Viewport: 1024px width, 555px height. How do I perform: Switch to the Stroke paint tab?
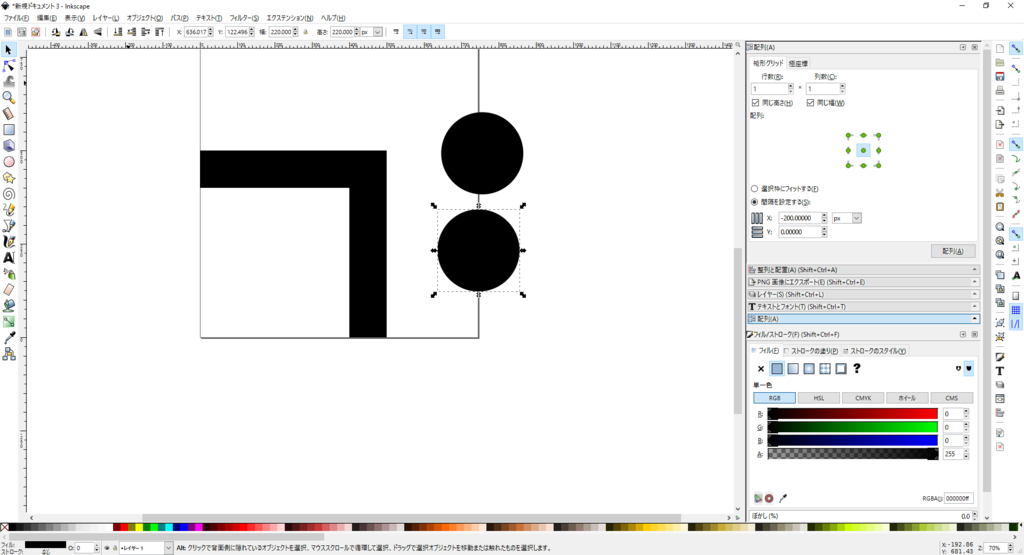coord(810,351)
